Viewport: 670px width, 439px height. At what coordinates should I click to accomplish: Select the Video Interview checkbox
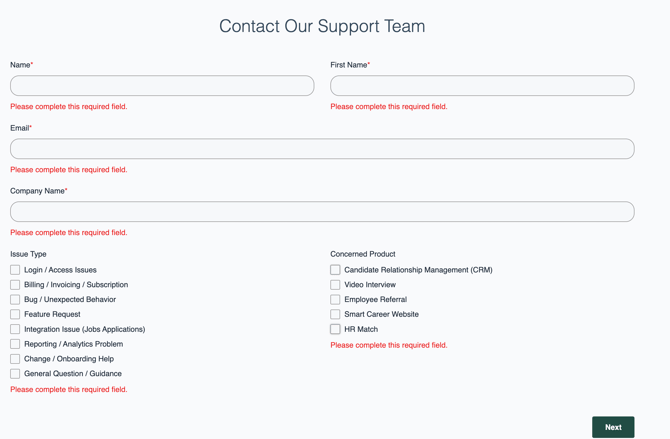pos(335,285)
